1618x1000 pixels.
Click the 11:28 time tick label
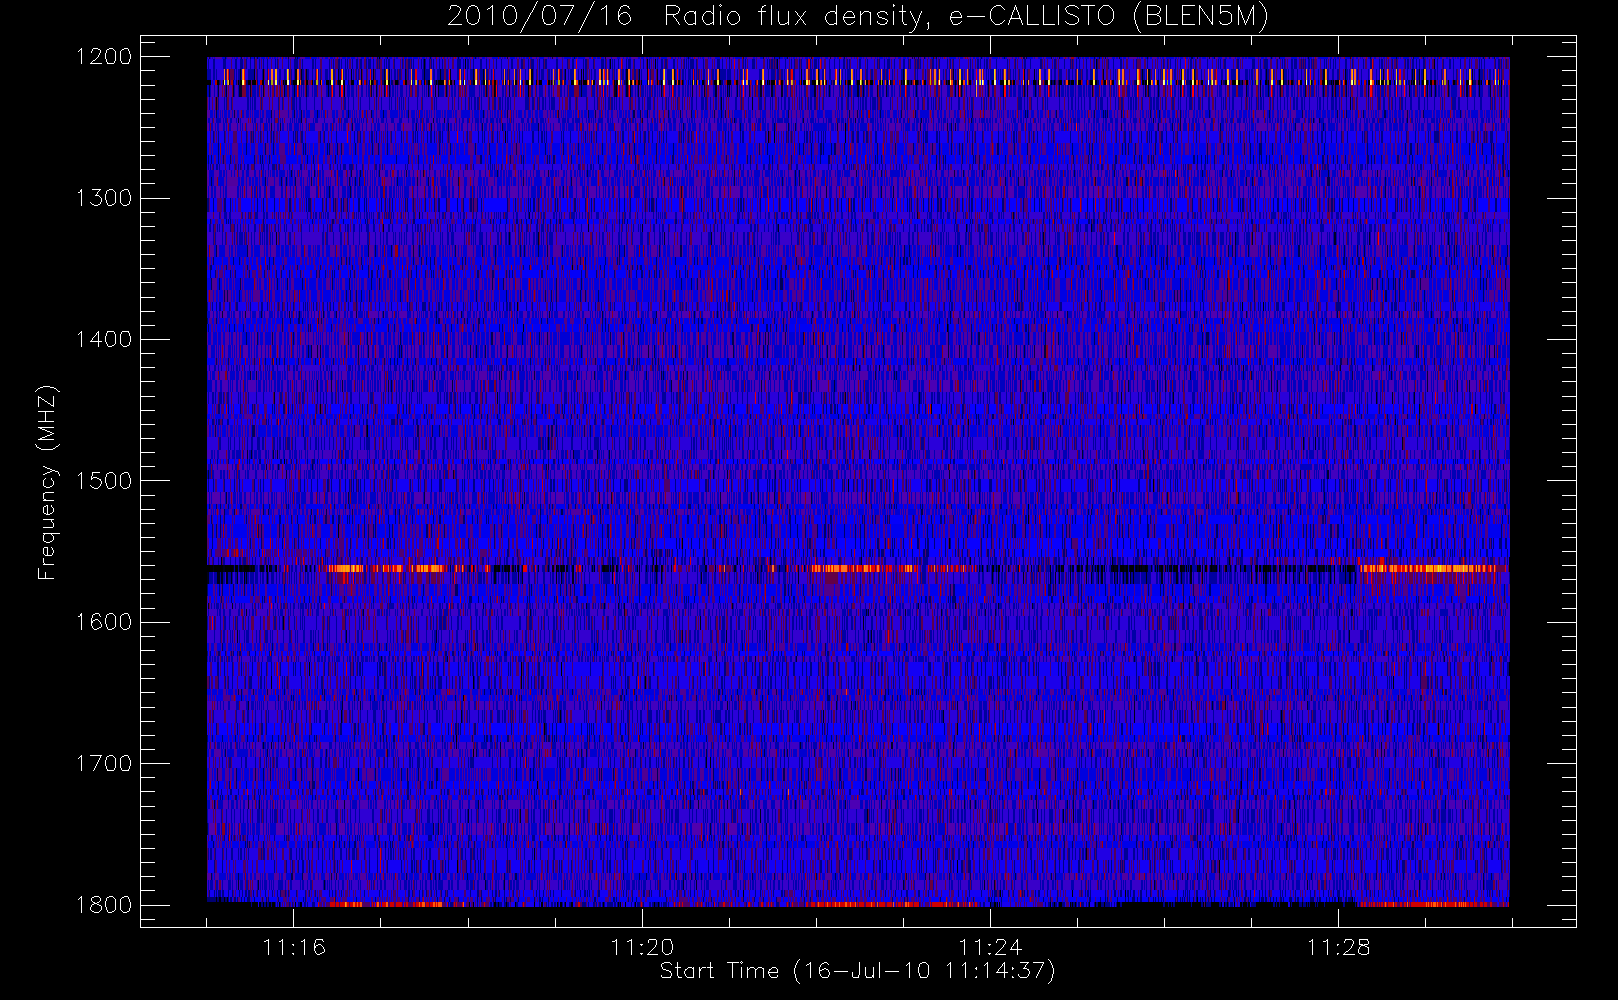tap(1338, 947)
